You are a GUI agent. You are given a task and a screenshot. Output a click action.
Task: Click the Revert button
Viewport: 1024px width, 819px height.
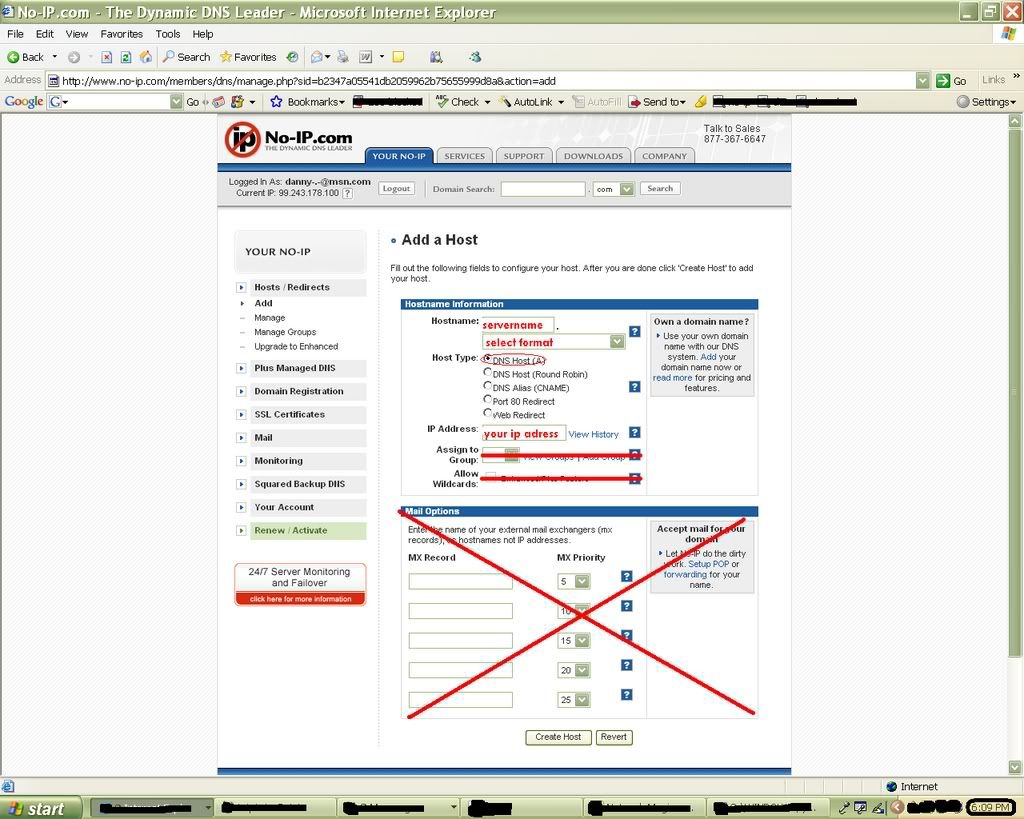coord(614,737)
